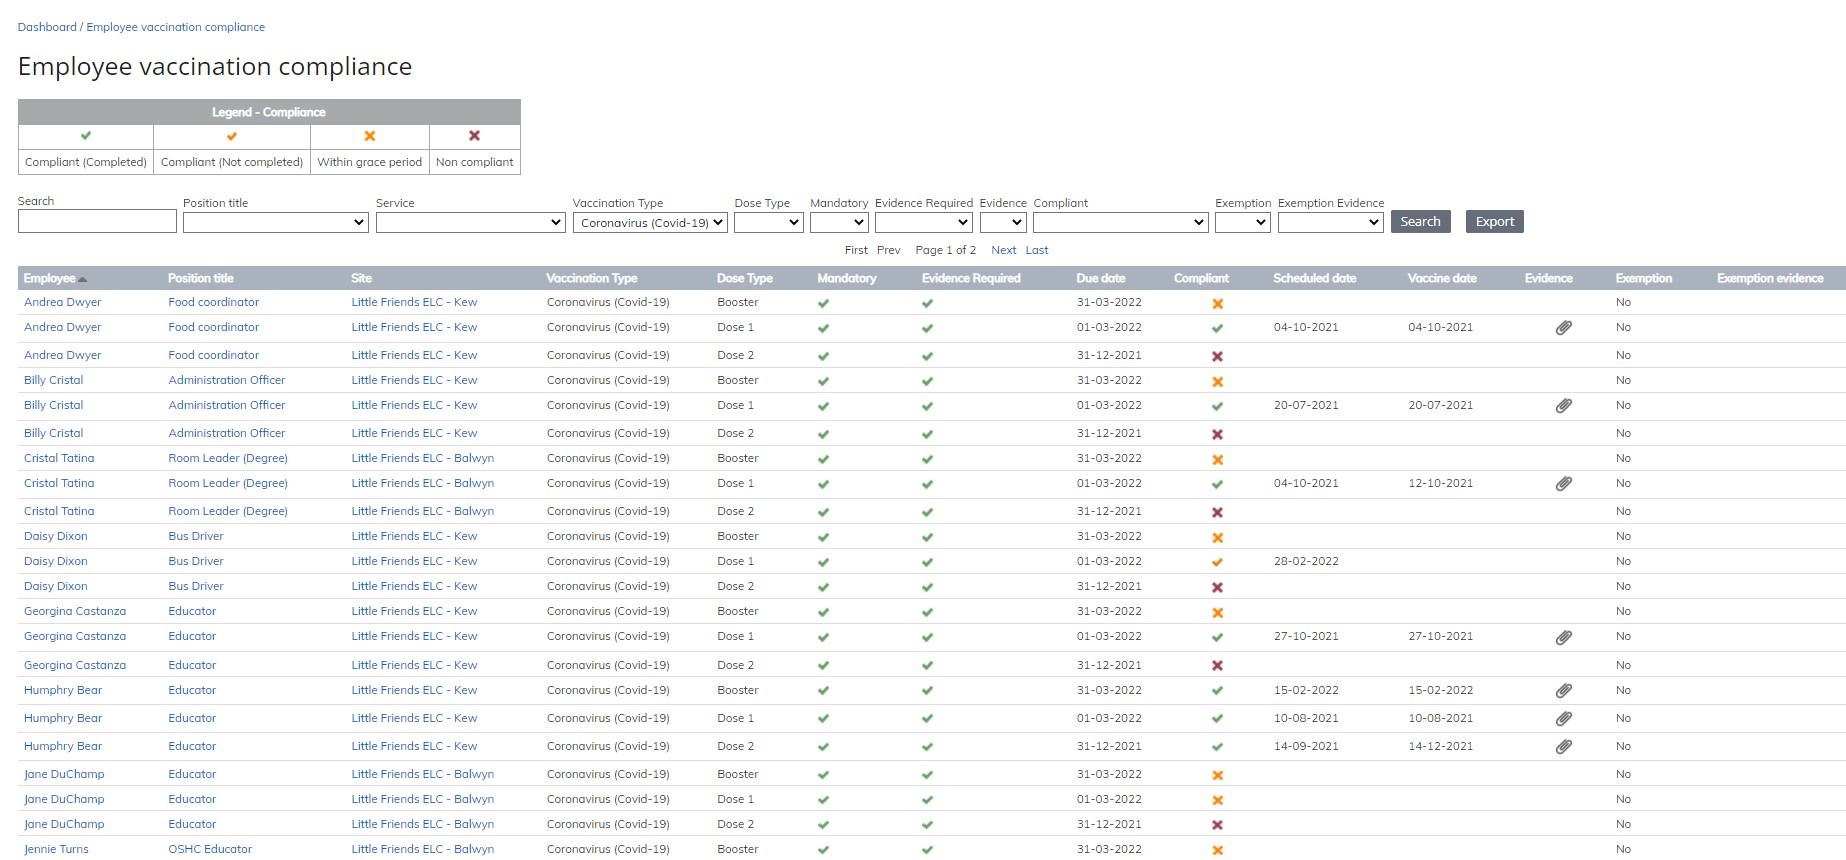Image resolution: width=1846 pixels, height=860 pixels.
Task: Open Jennie Turns employee link
Action: pyautogui.click(x=56, y=849)
